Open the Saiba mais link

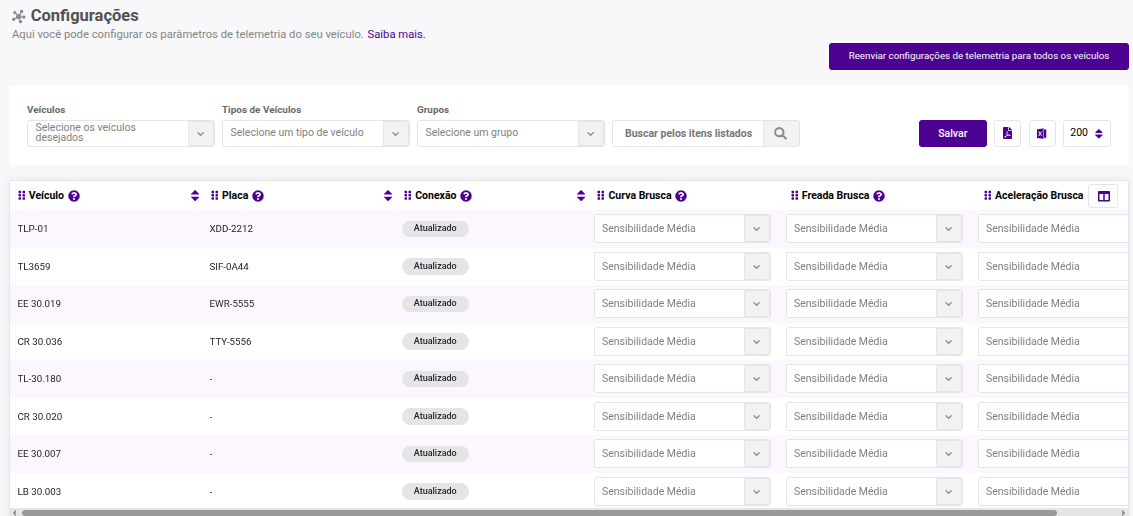click(x=396, y=34)
